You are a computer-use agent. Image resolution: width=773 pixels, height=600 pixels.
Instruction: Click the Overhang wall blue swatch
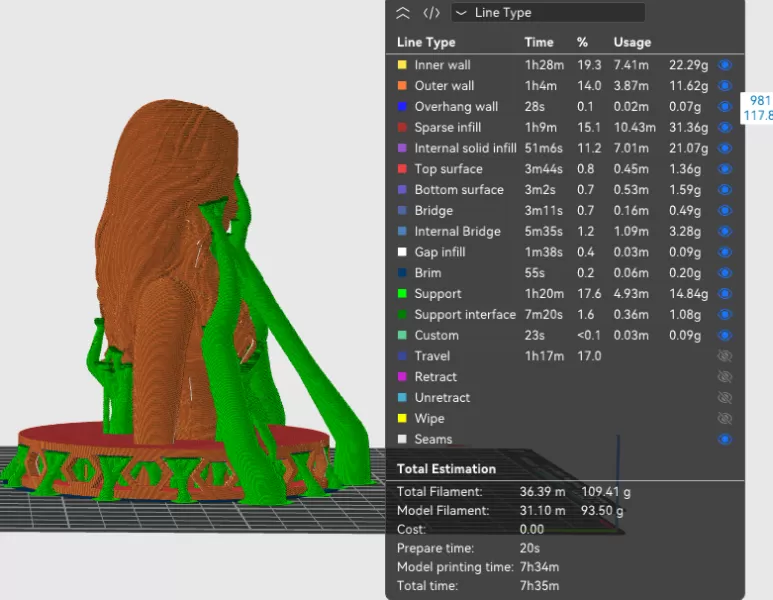tap(402, 106)
